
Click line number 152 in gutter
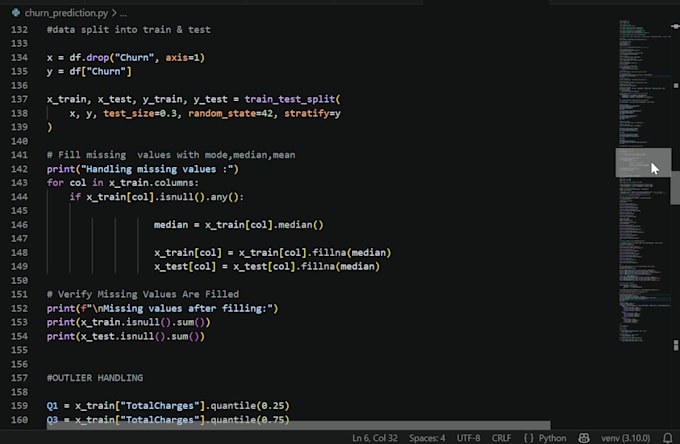click(20, 308)
